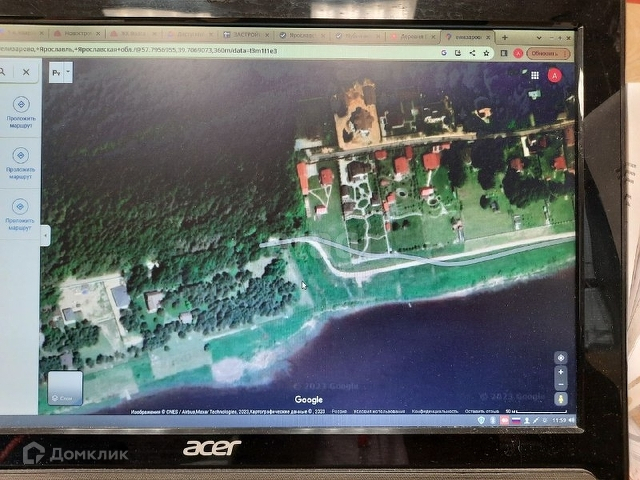Click the 11:59 clock in taskbar
640x480 pixels.
coord(559,420)
